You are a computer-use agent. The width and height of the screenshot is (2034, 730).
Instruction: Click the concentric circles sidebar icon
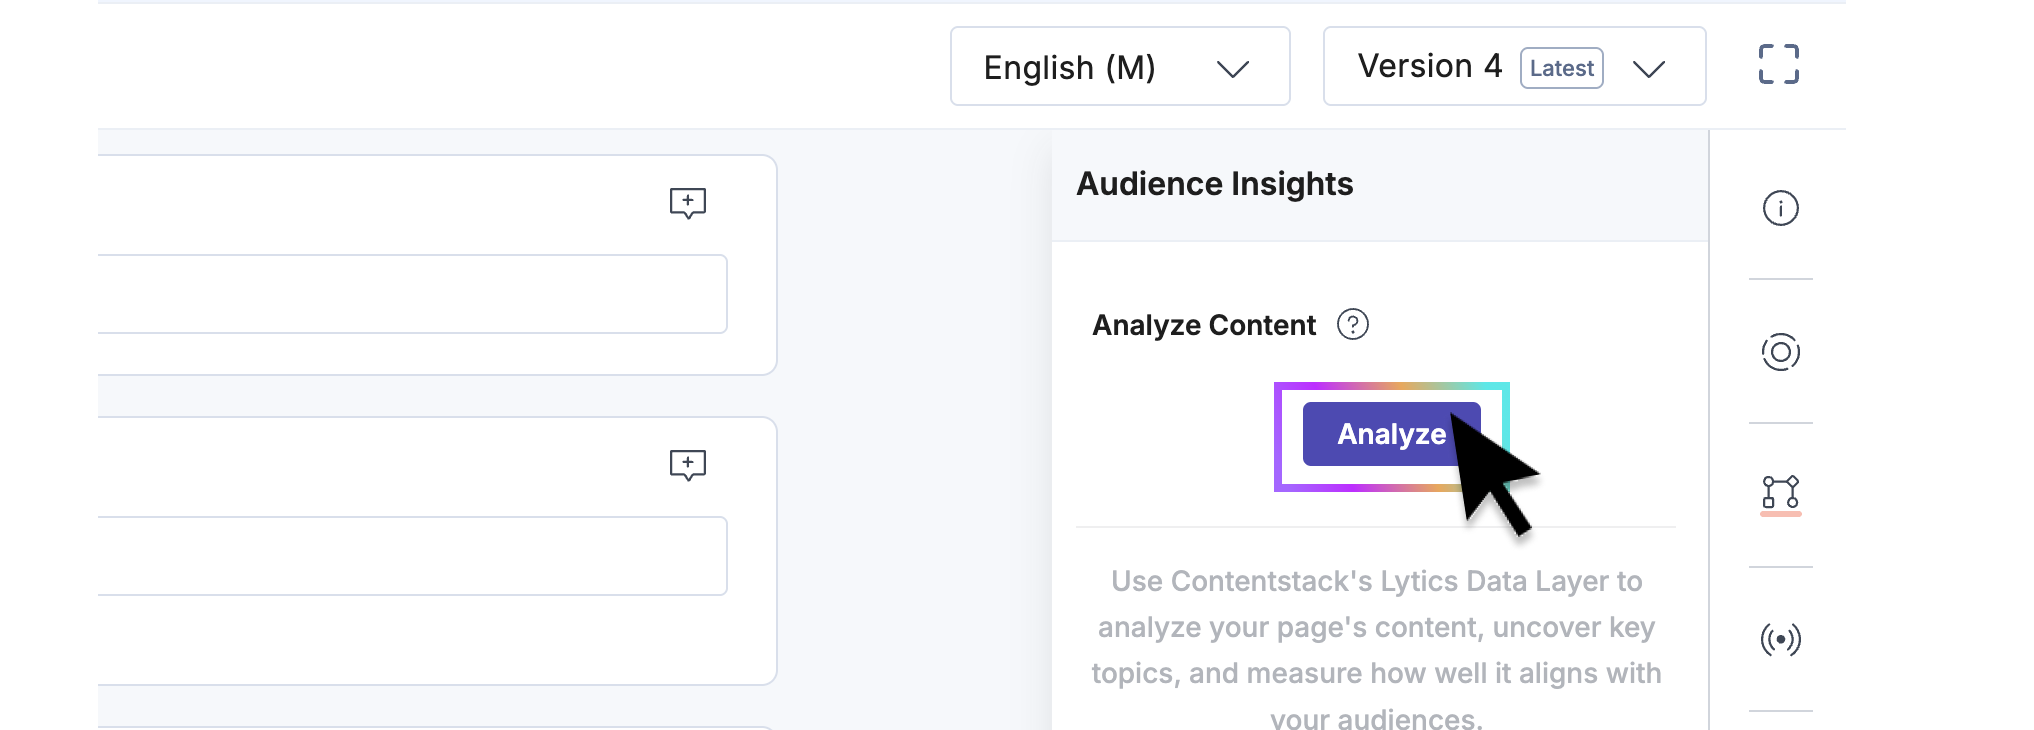pyautogui.click(x=1780, y=352)
